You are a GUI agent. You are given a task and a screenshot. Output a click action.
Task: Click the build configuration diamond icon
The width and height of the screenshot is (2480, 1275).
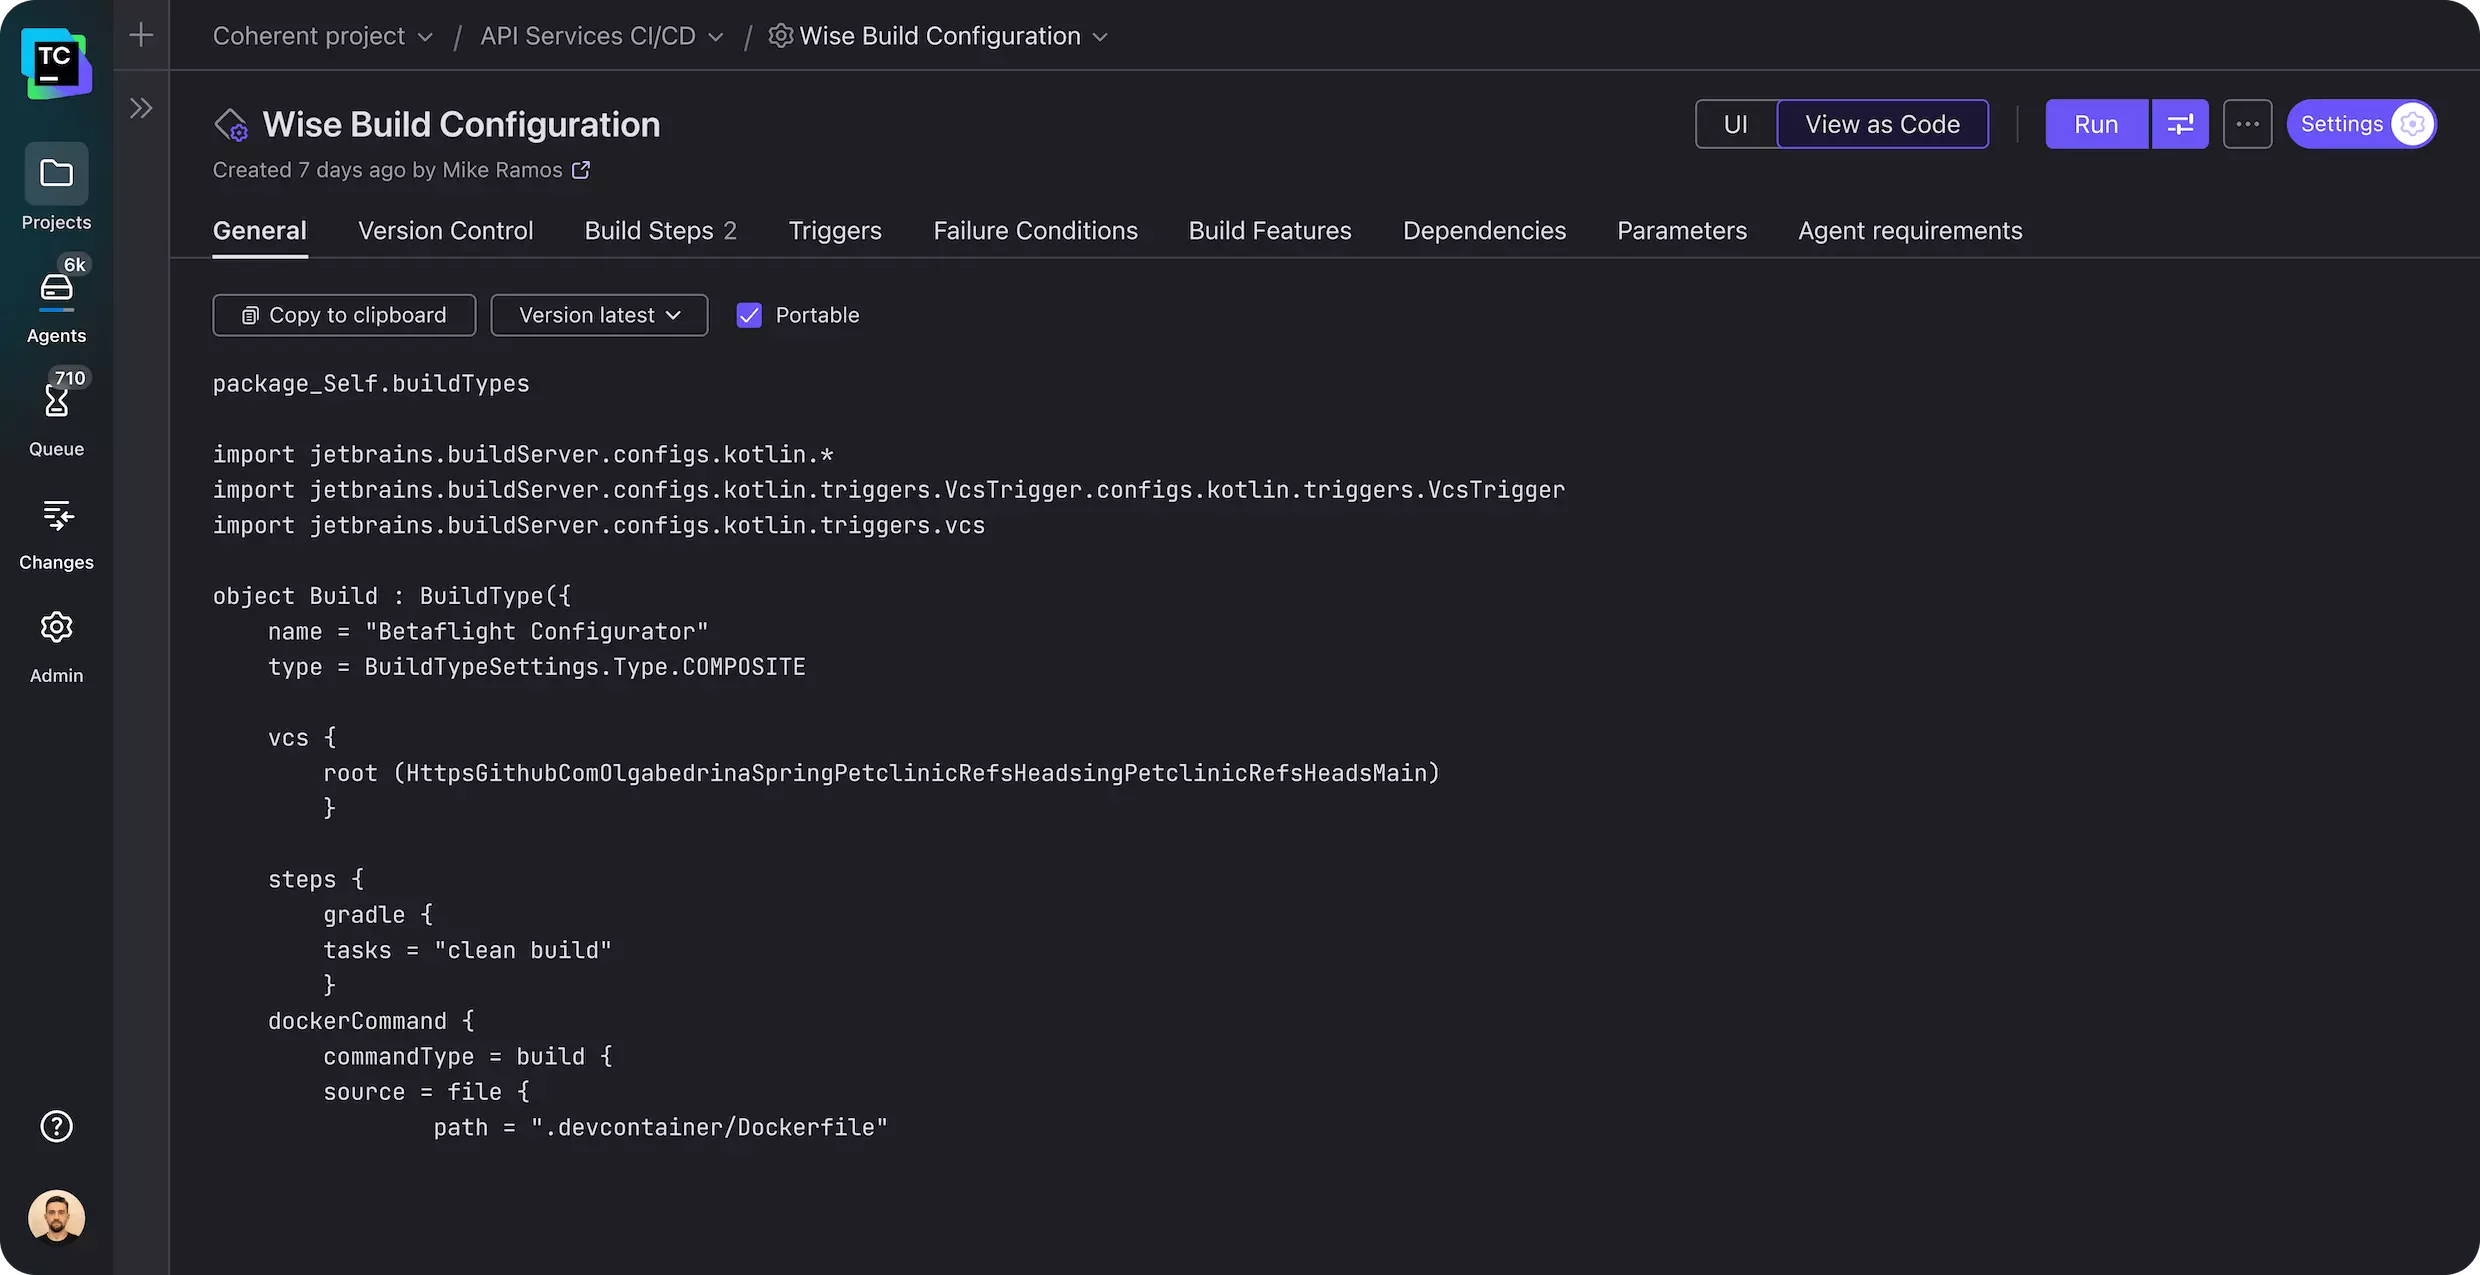pos(231,125)
